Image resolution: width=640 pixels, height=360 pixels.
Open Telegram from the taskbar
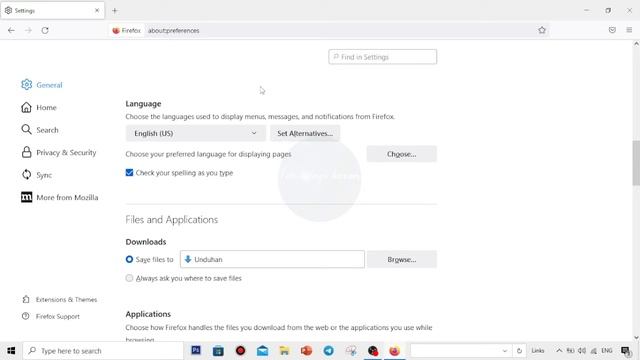pos(329,351)
